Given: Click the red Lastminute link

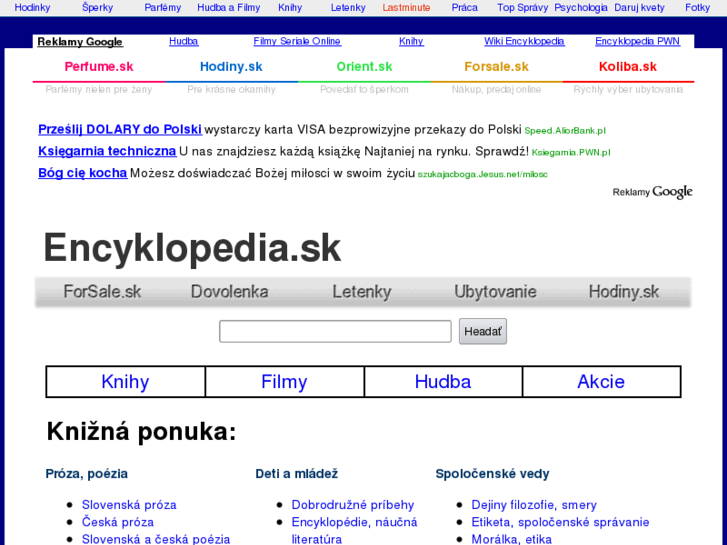Looking at the screenshot, I should point(406,7).
